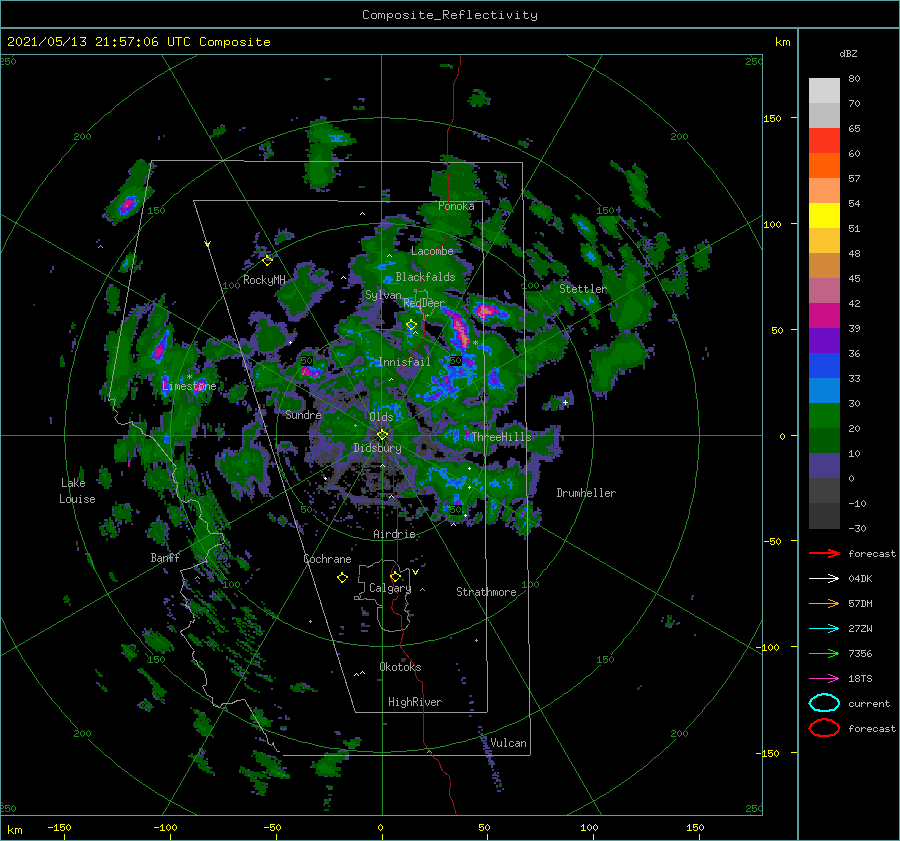900x841 pixels.
Task: Click the green 7356 arrow icon
Action: pyautogui.click(x=824, y=653)
